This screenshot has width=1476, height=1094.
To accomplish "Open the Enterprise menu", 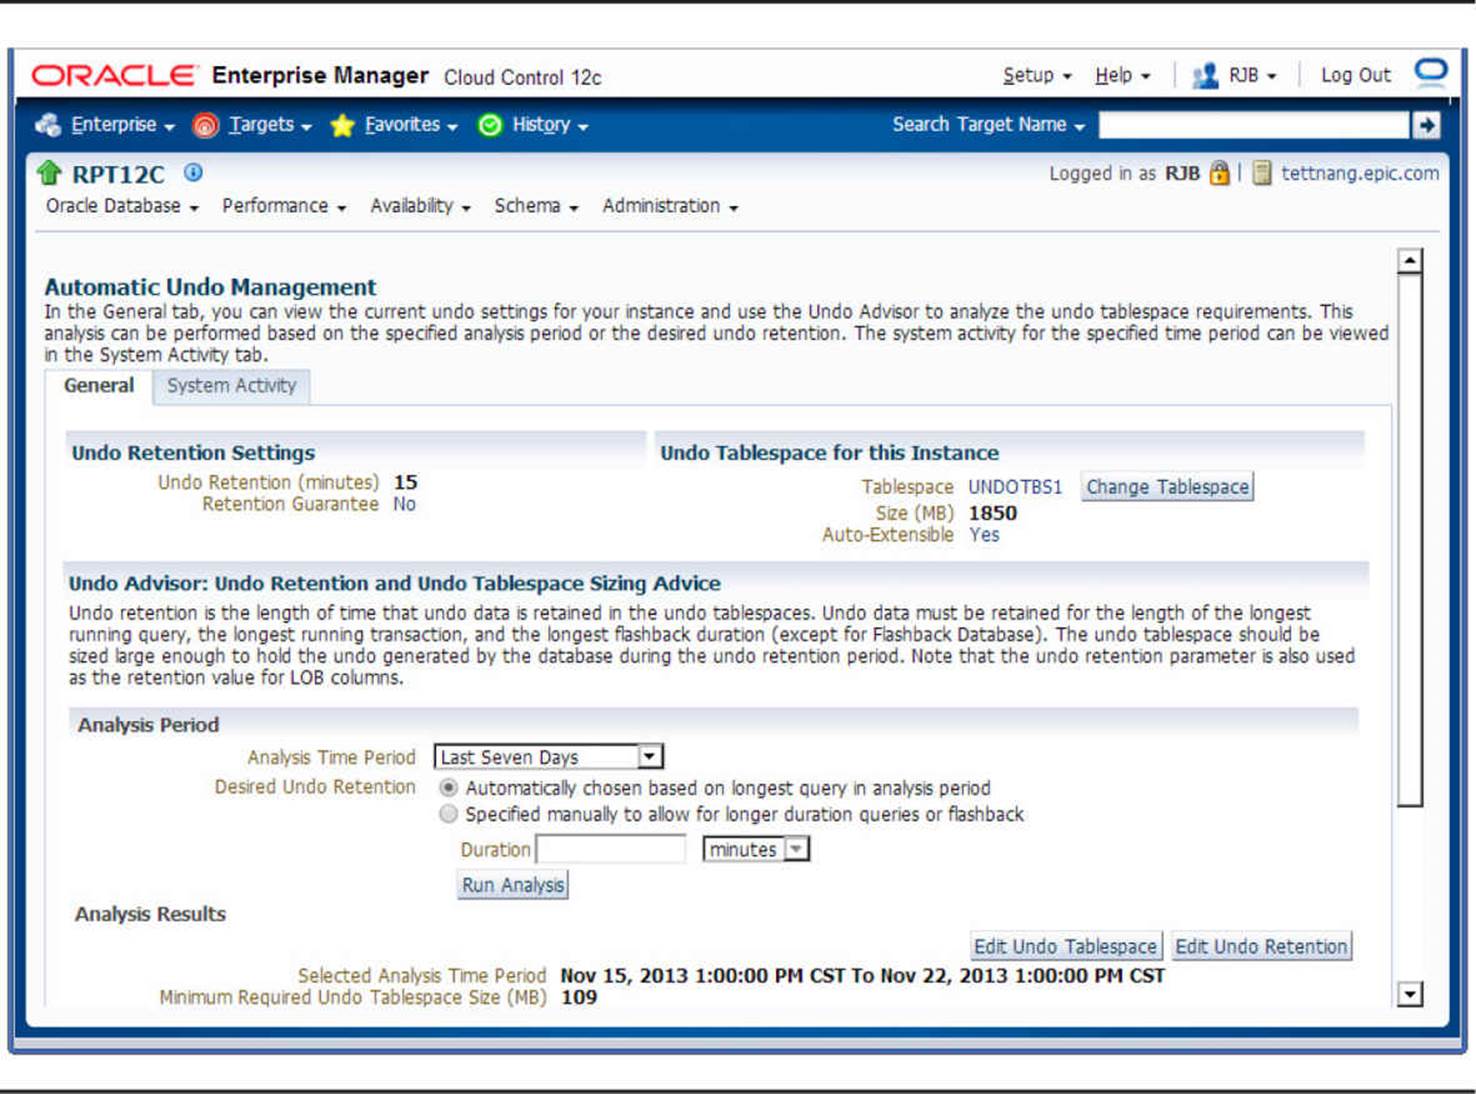I will click(x=122, y=125).
